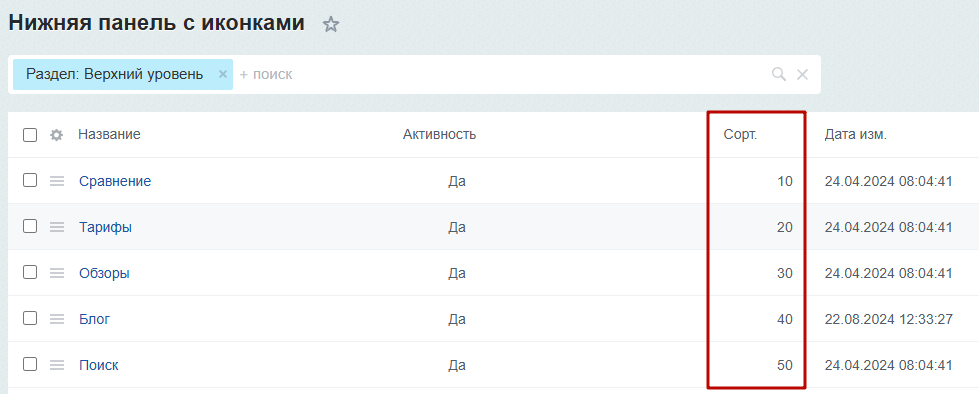Sort by Дата изм. column header
The image size is (979, 394).
(855, 134)
